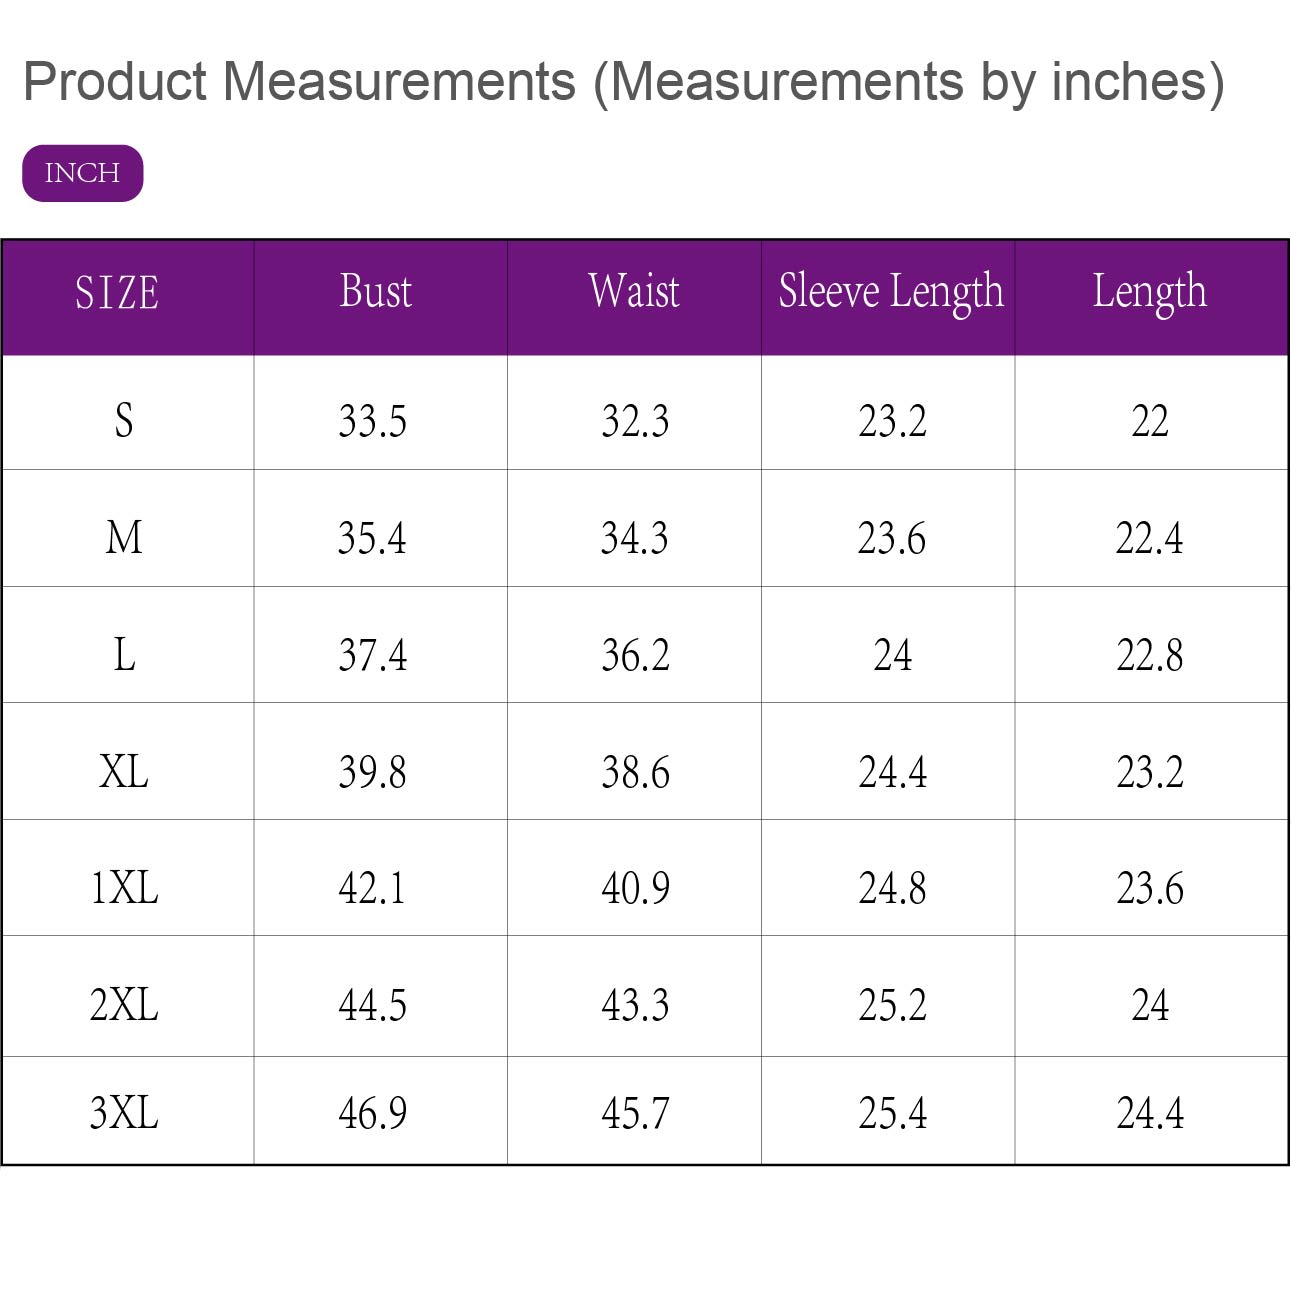
Task: Click the SIZE column header
Action: [117, 294]
